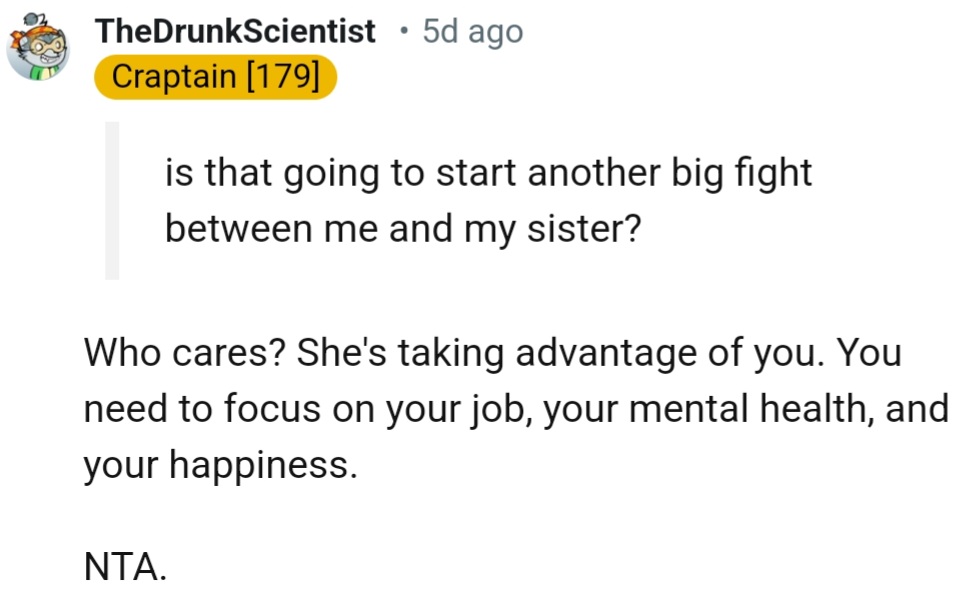Image resolution: width=955 pixels, height=598 pixels.
Task: Select the Craptain [179] flair badge
Action: (x=216, y=78)
